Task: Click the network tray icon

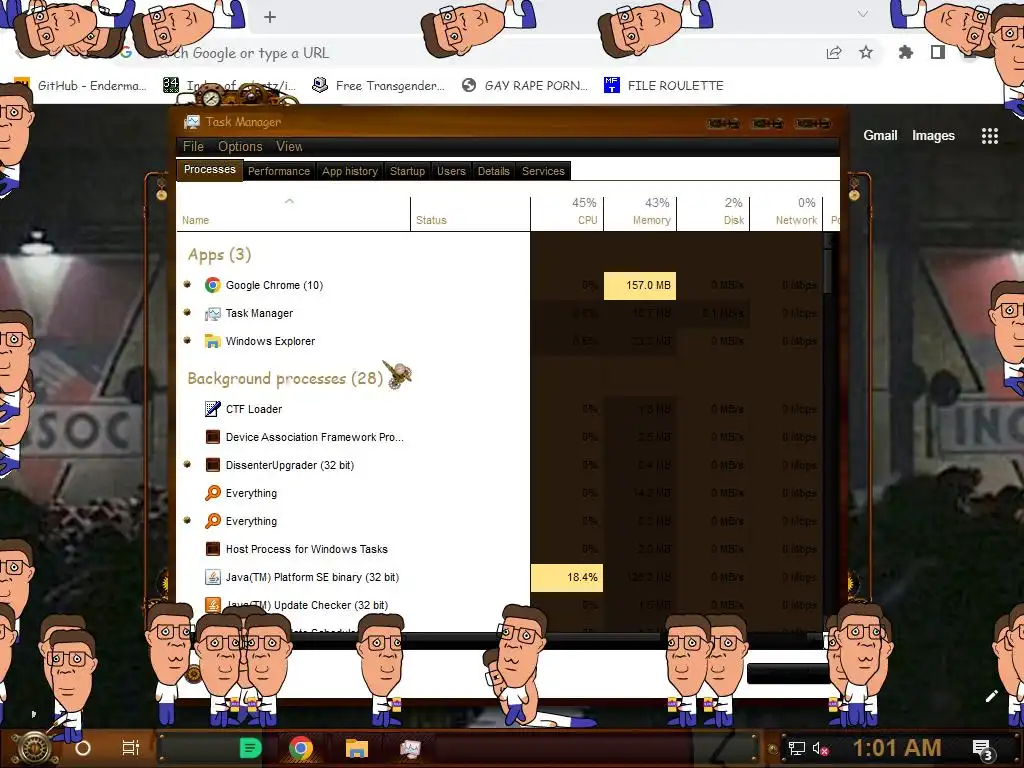Action: point(797,748)
